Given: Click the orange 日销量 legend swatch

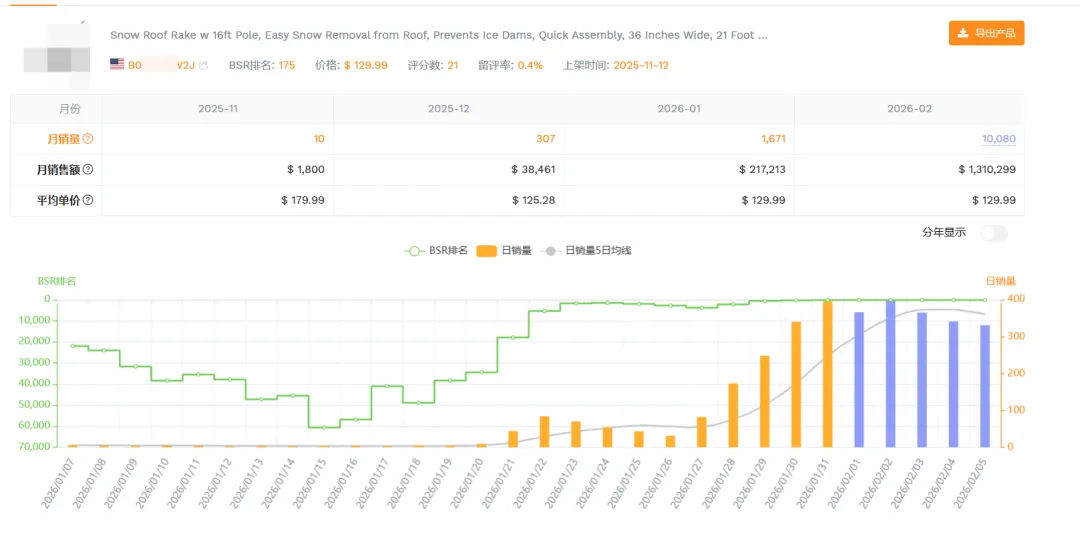Looking at the screenshot, I should coord(487,250).
